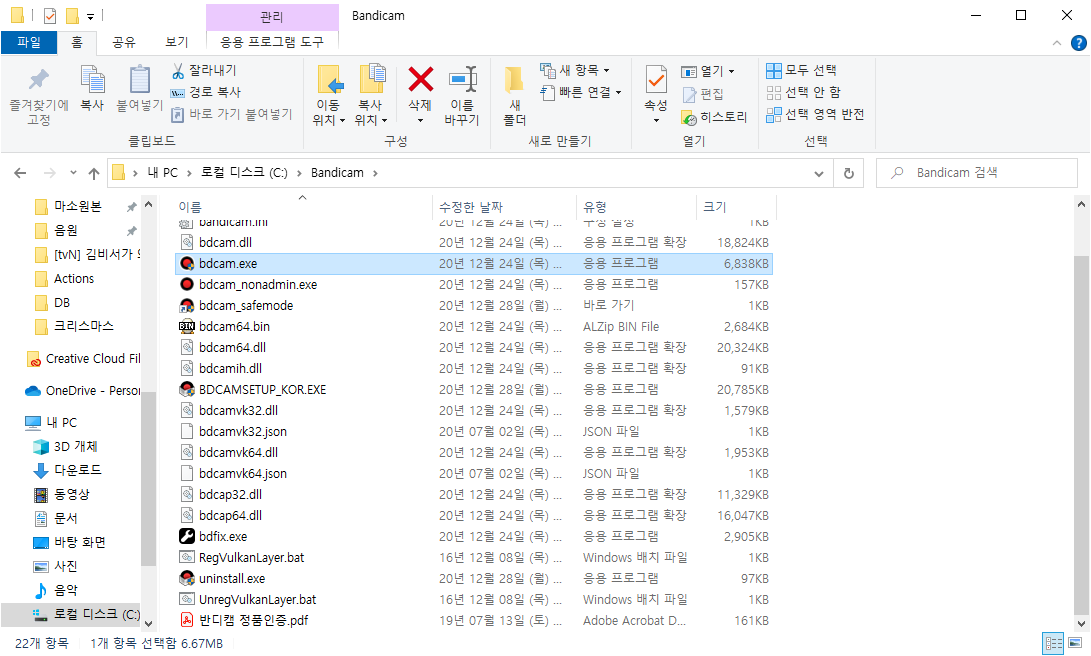Switch to Details view icon in status bar
1091x656 pixels.
(1053, 643)
